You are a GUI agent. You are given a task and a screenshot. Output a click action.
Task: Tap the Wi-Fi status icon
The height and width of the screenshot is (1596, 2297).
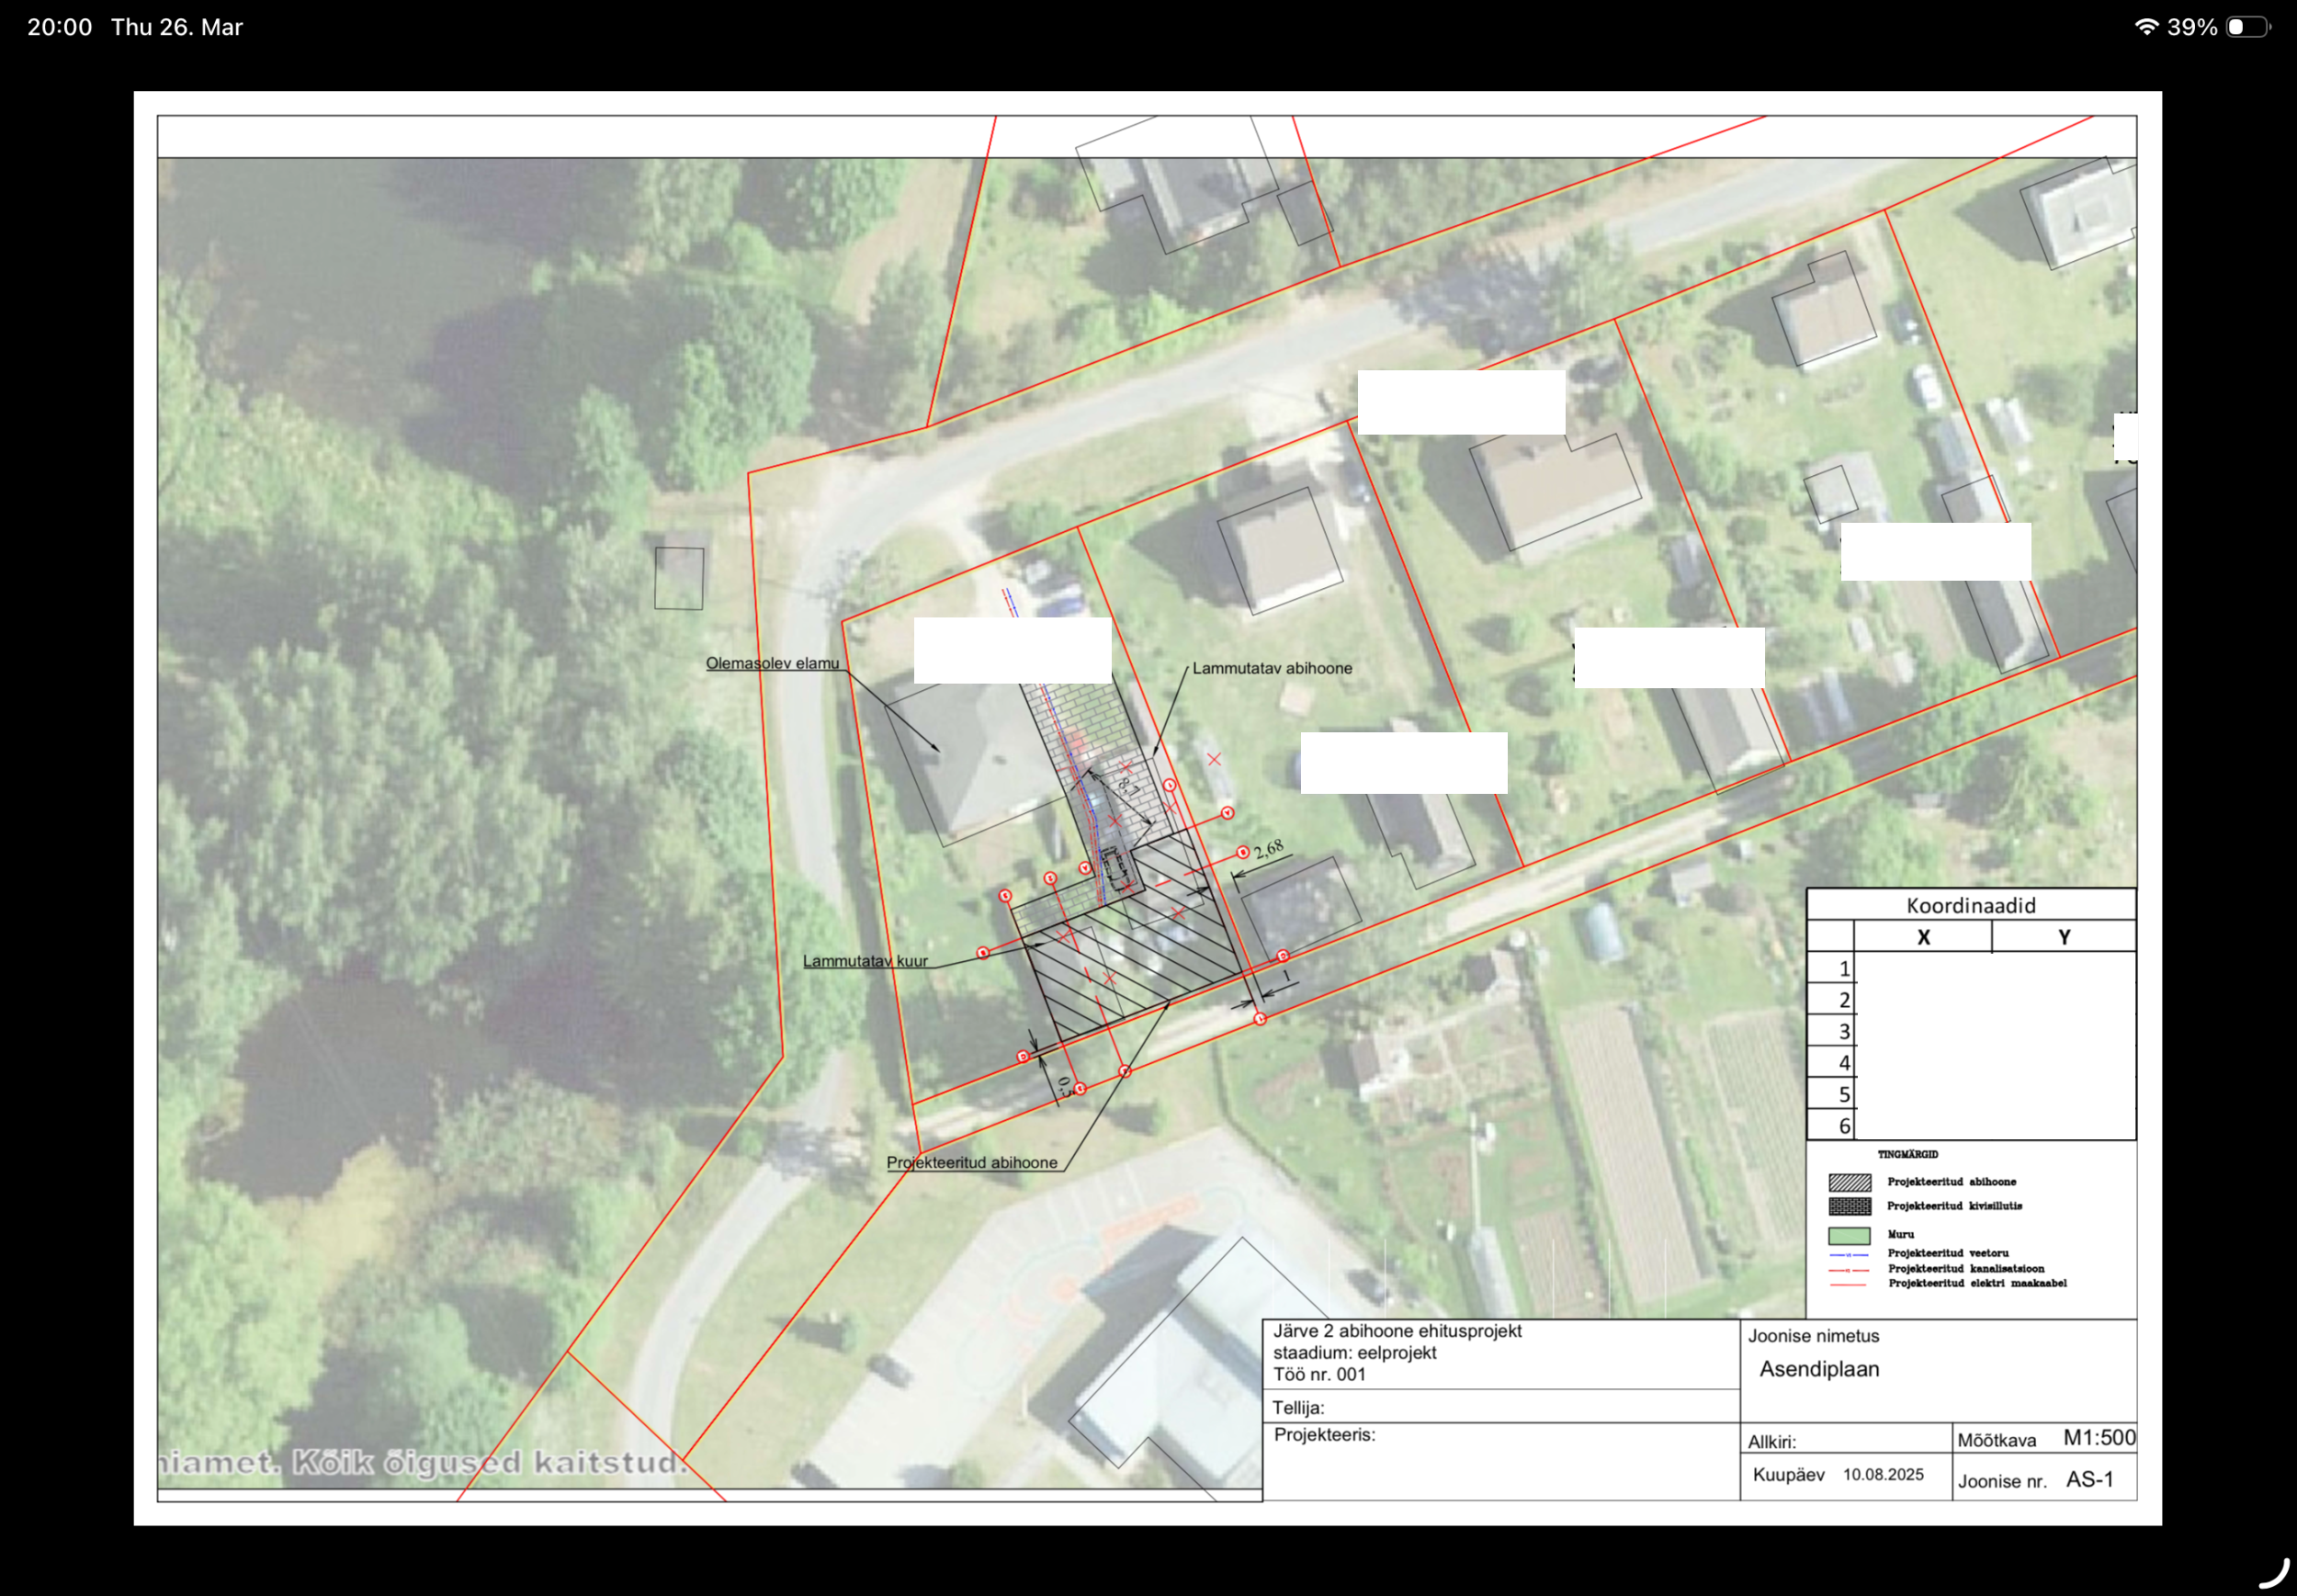pyautogui.click(x=2146, y=27)
